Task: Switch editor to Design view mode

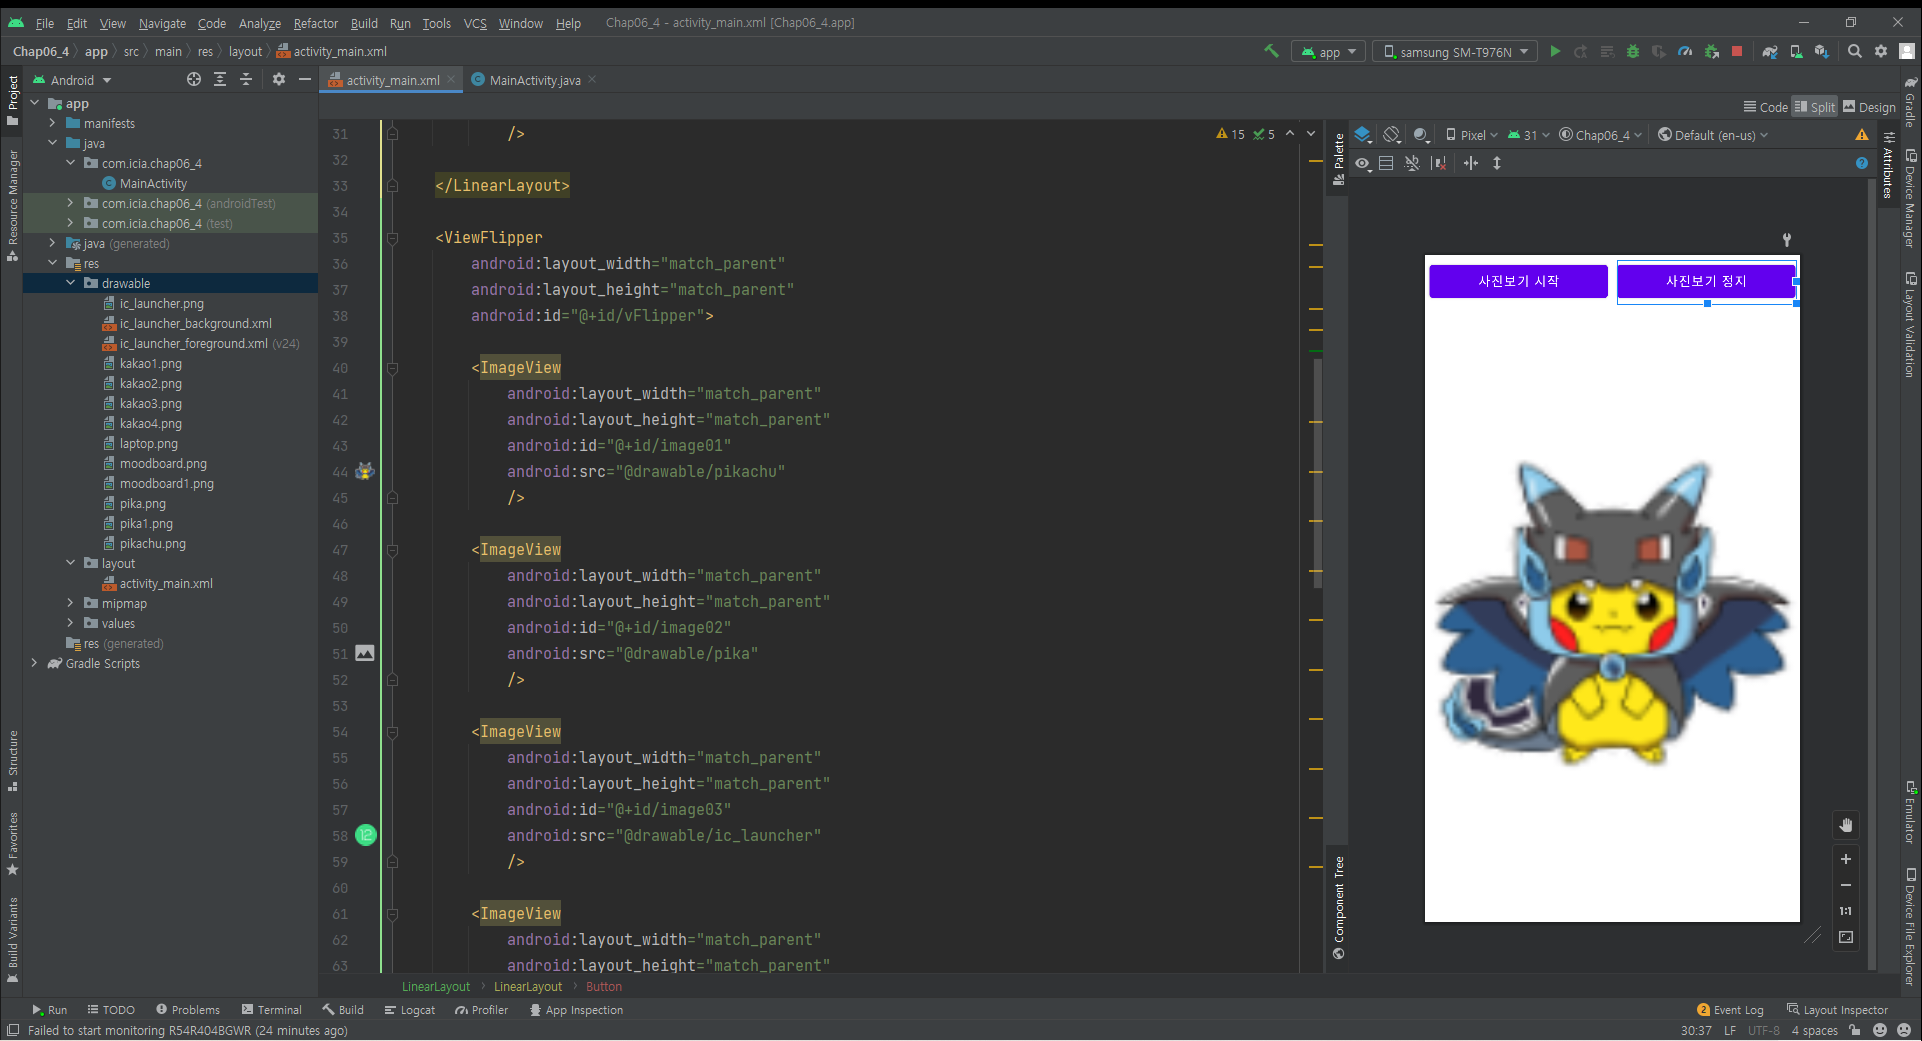Action: [1869, 107]
